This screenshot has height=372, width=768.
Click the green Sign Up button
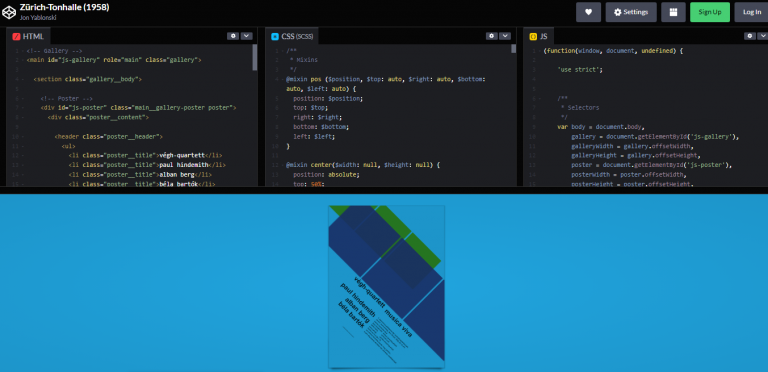(710, 12)
